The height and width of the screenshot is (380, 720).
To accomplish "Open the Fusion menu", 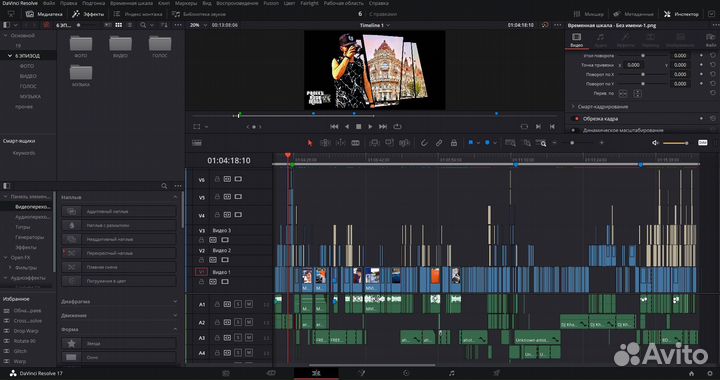I will (x=271, y=3).
